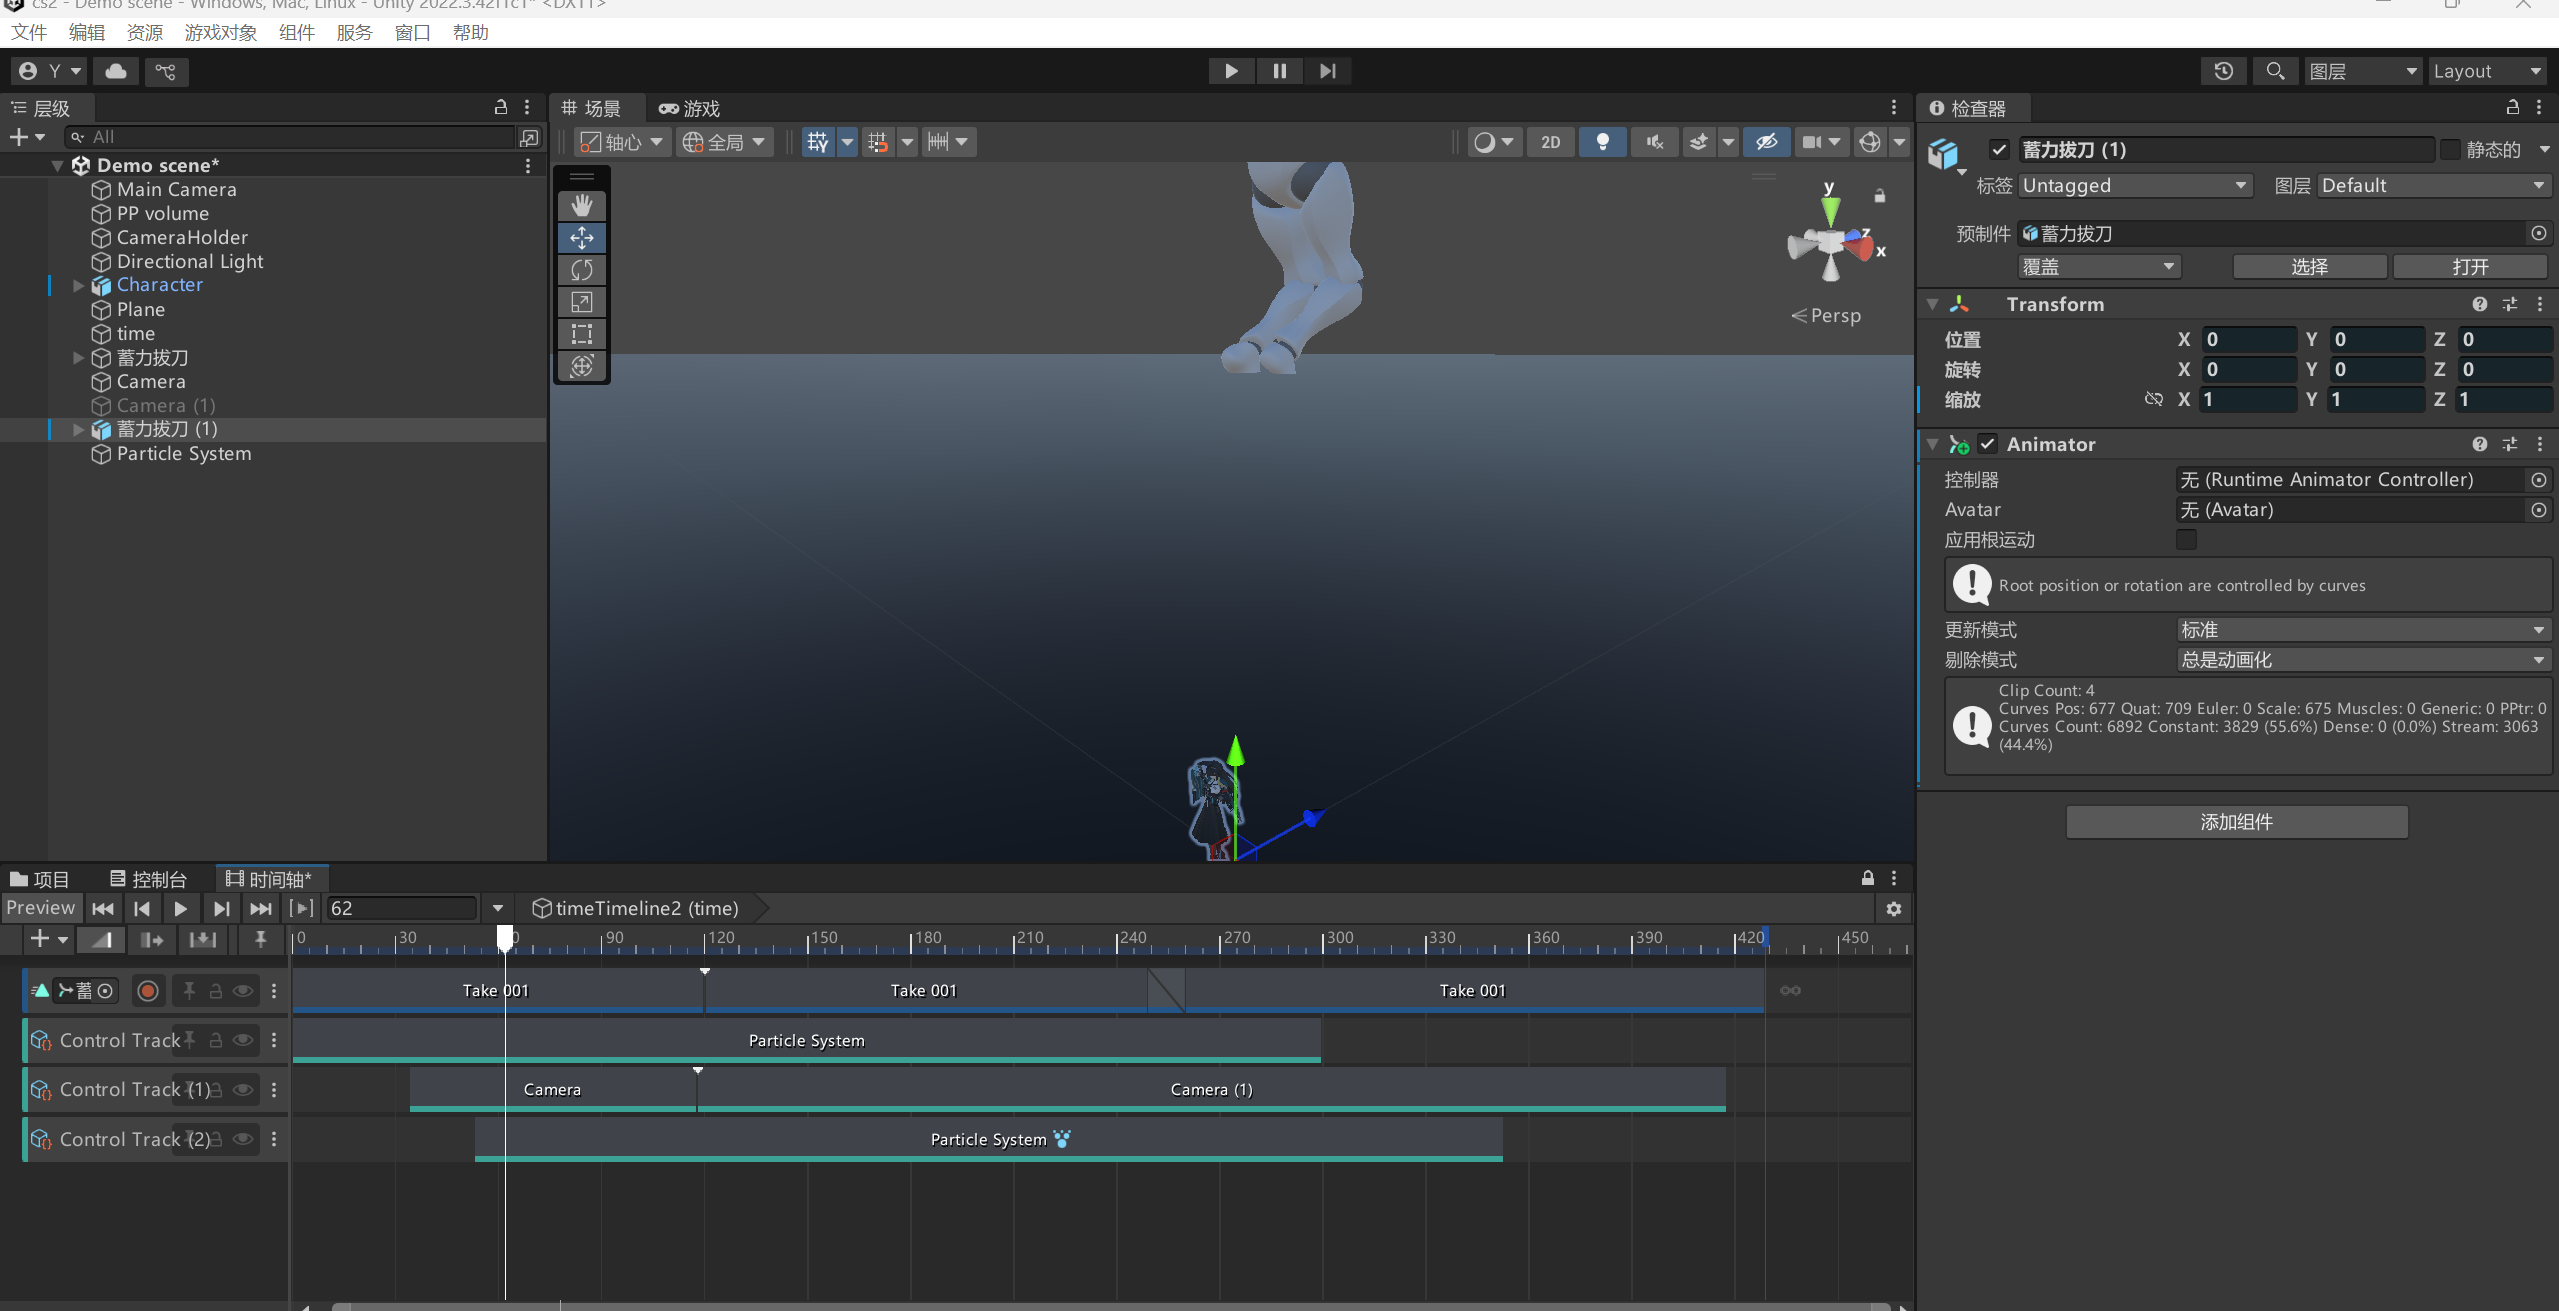The height and width of the screenshot is (1311, 2559).
Task: Click the record button on animation track
Action: coord(148,991)
